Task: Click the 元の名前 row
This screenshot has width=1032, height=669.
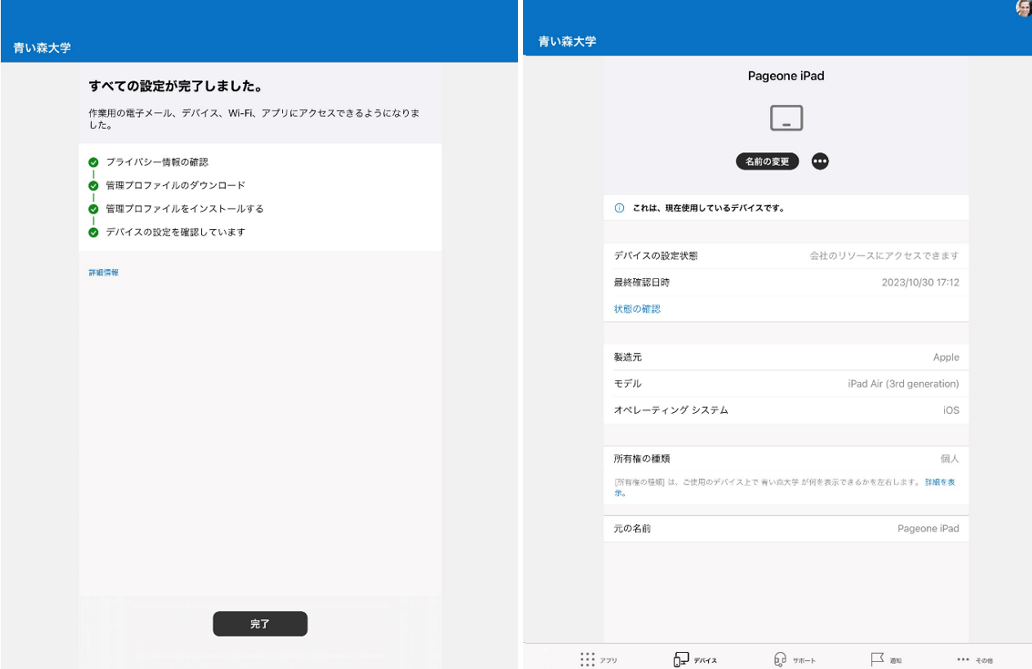Action: tap(786, 528)
